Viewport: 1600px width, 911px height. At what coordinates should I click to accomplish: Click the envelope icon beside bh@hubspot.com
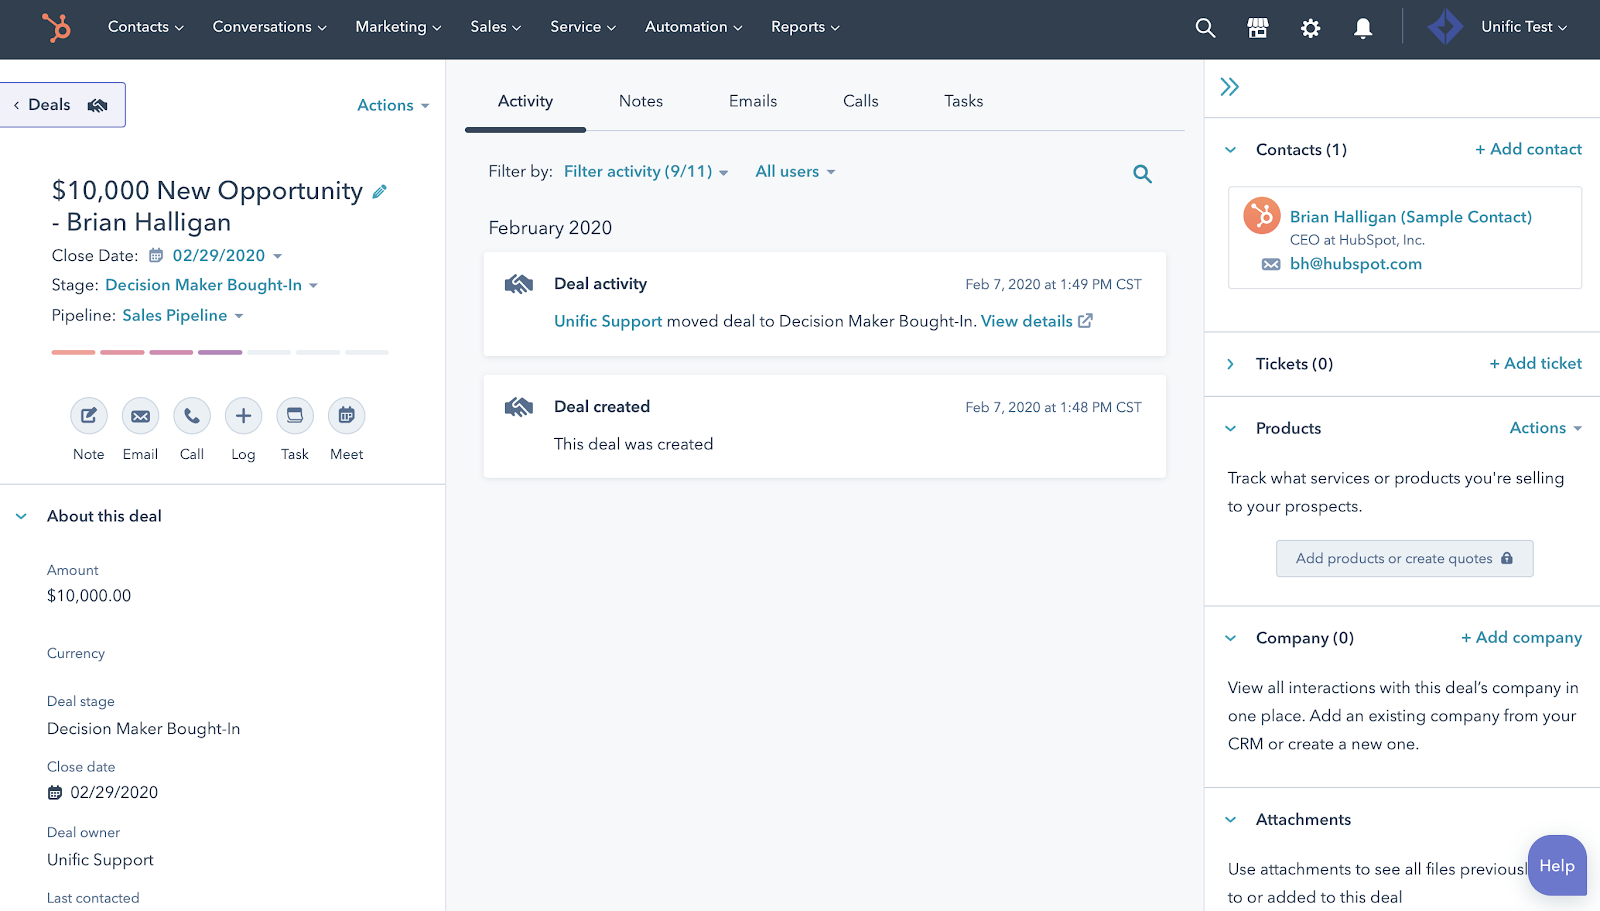tap(1271, 264)
